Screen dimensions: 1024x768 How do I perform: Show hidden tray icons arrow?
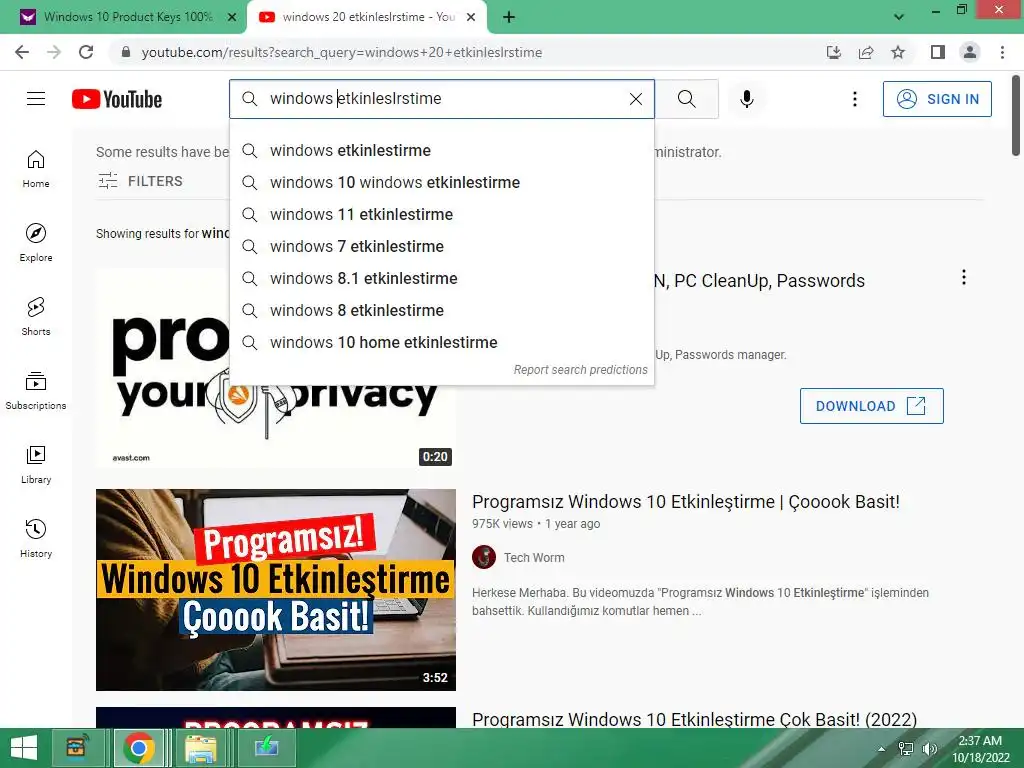(881, 749)
